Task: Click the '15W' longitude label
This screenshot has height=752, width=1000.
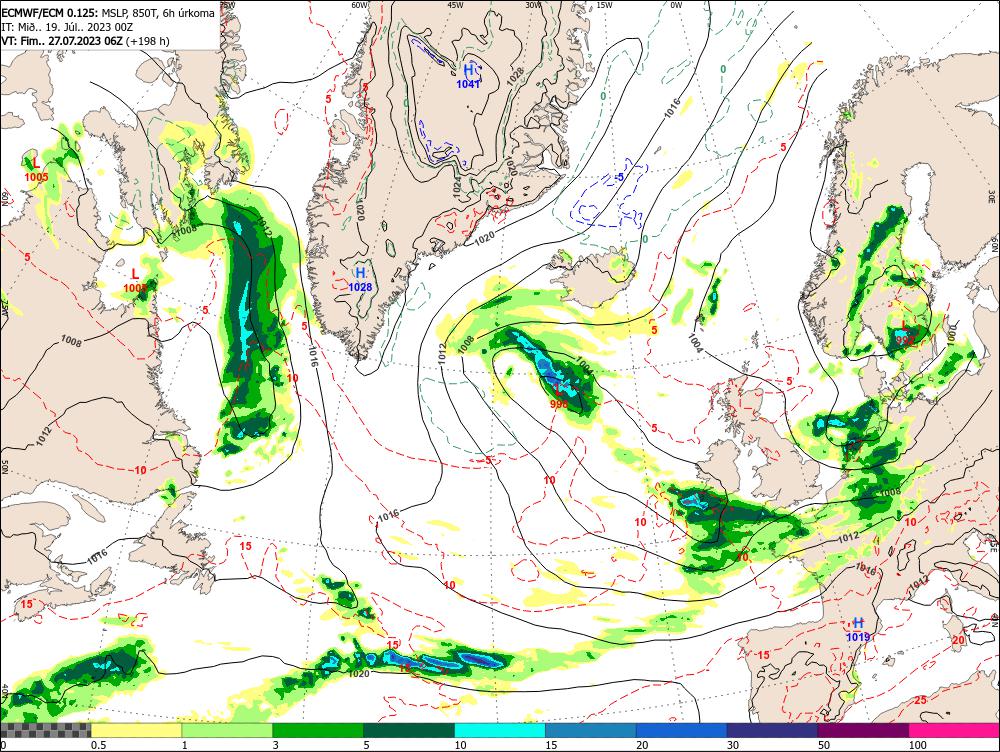Action: coord(605,4)
